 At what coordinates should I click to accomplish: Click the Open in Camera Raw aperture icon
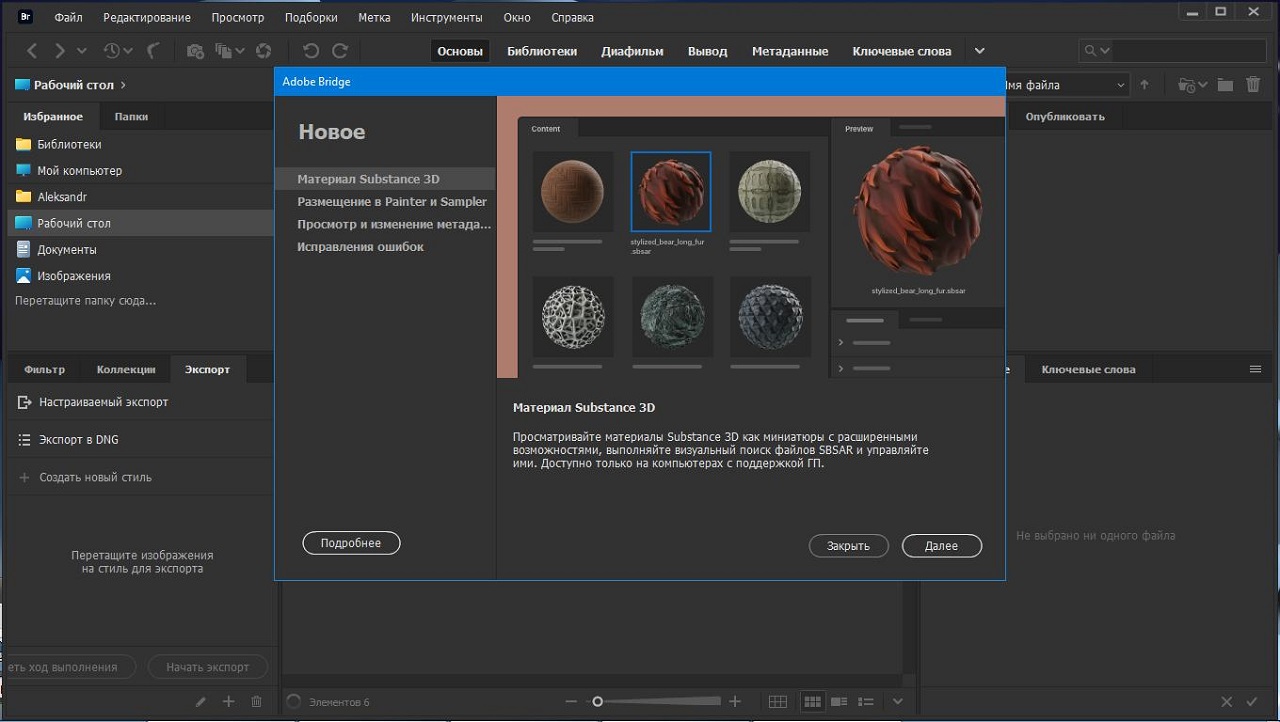(x=264, y=51)
